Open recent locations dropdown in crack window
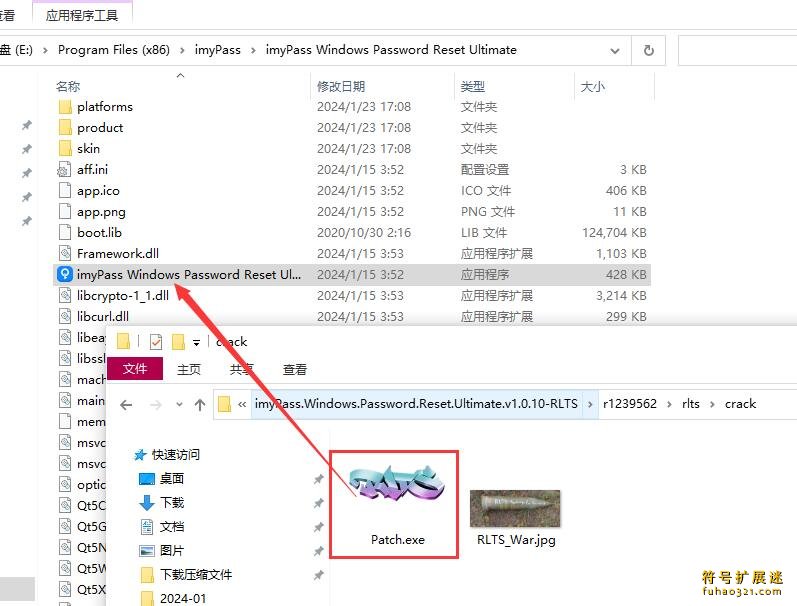This screenshot has width=797, height=606. click(x=179, y=405)
